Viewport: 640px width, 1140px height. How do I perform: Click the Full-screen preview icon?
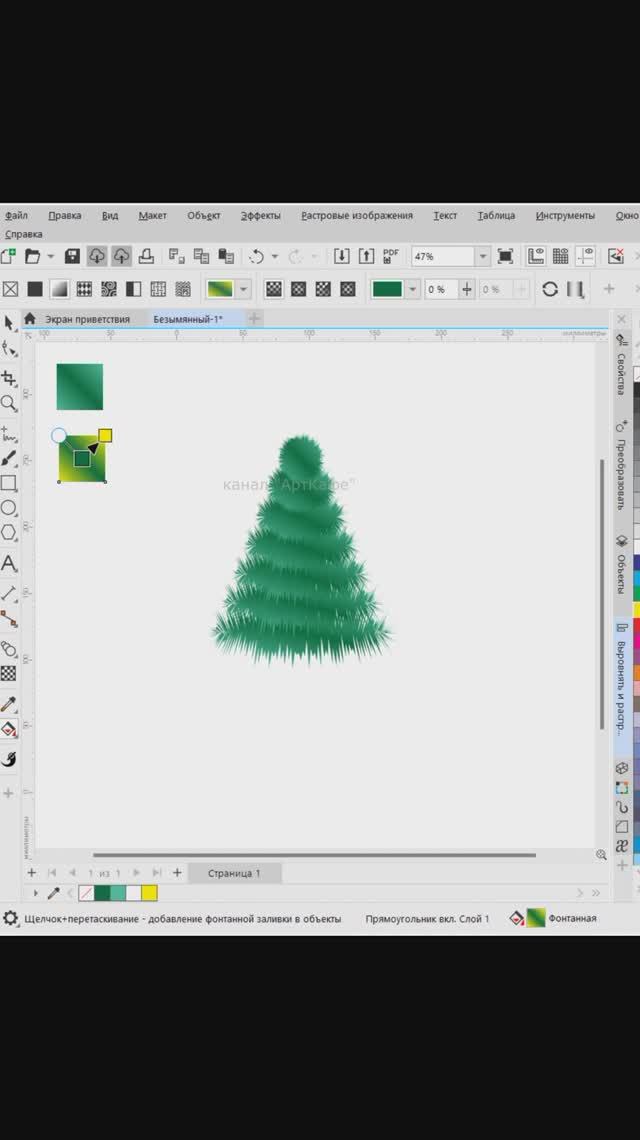[505, 256]
